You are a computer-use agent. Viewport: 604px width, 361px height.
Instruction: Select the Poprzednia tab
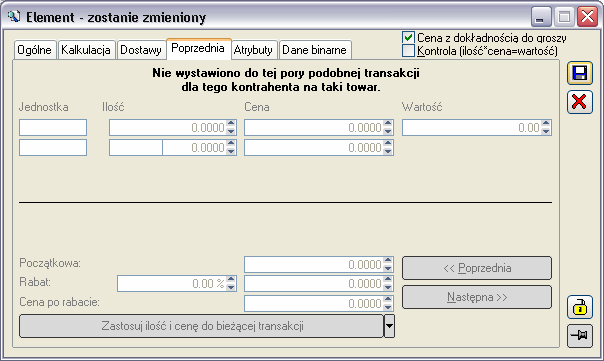click(x=198, y=49)
